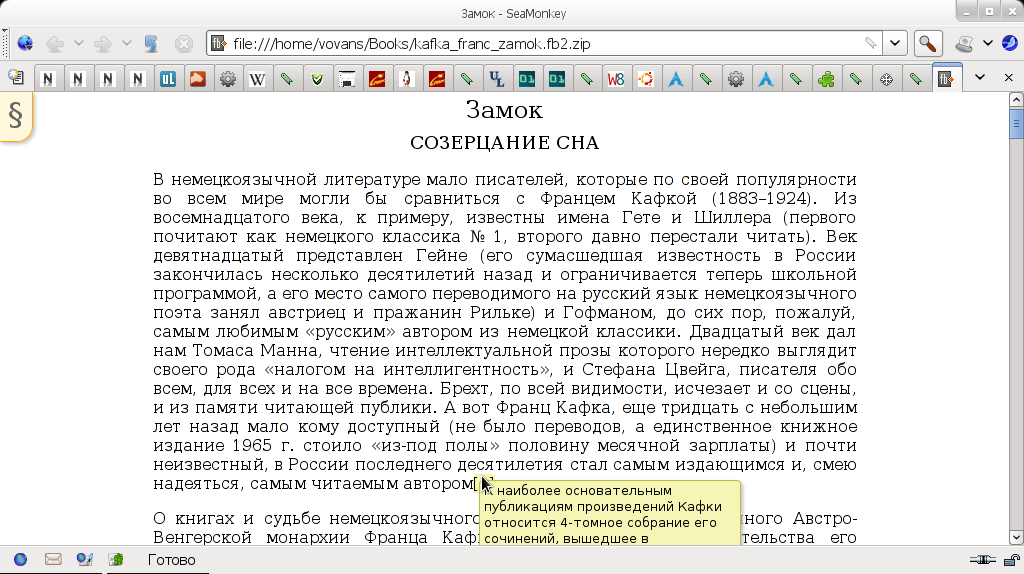The height and width of the screenshot is (574, 1024).
Task: Switch to the green puzzle piece tab
Action: pos(826,78)
